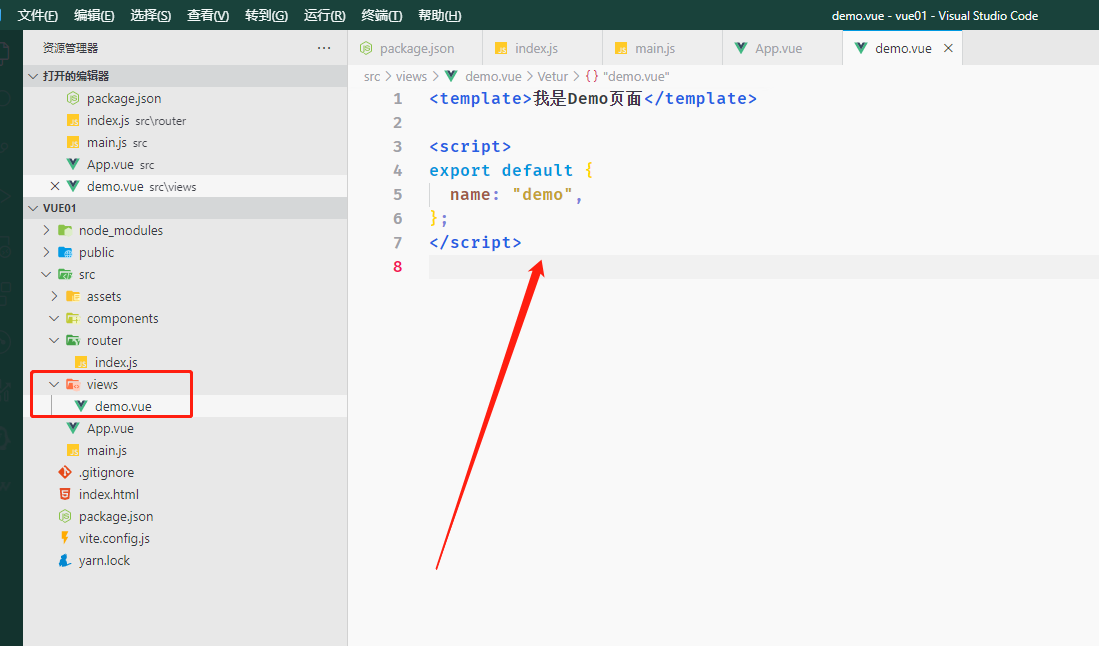The image size is (1099, 646).
Task: Click demo.vue Vue icon in open editors
Action: (x=73, y=186)
